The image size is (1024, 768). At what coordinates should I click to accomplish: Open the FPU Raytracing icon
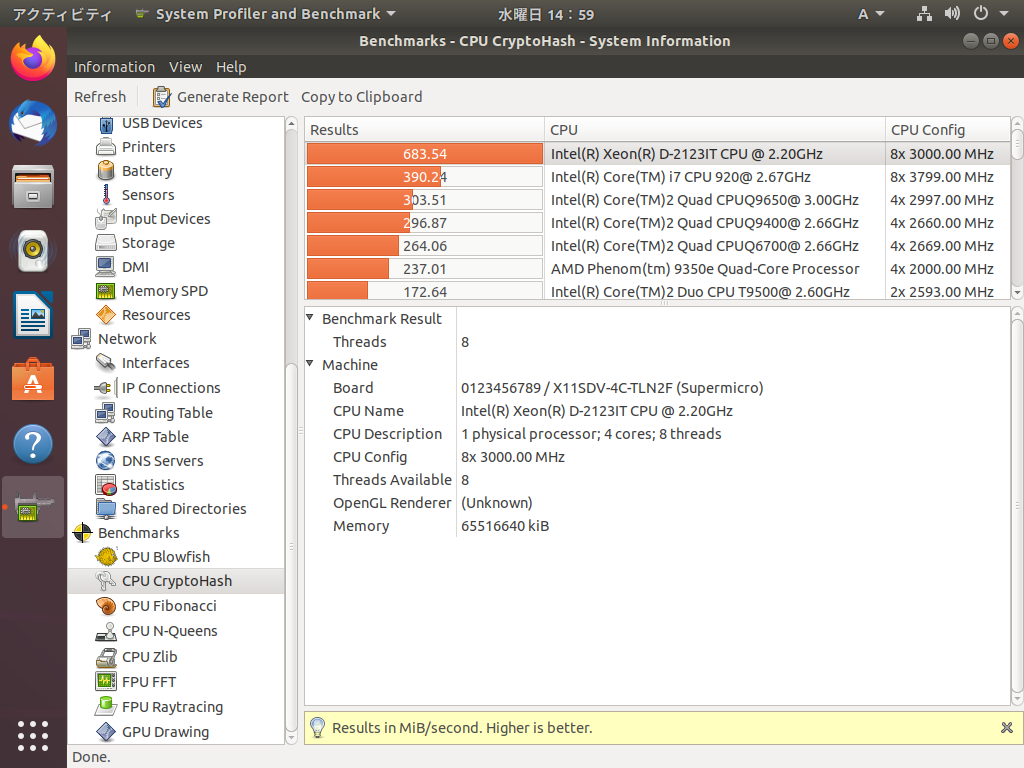click(106, 707)
